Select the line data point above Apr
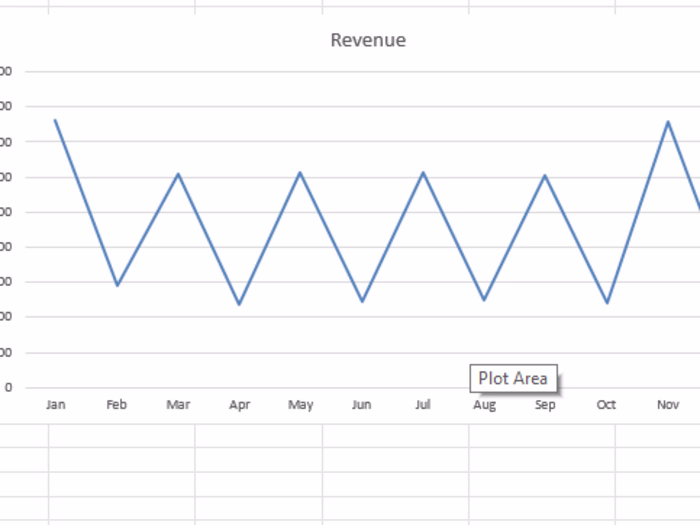Viewport: 700px width, 525px height. pyautogui.click(x=239, y=304)
